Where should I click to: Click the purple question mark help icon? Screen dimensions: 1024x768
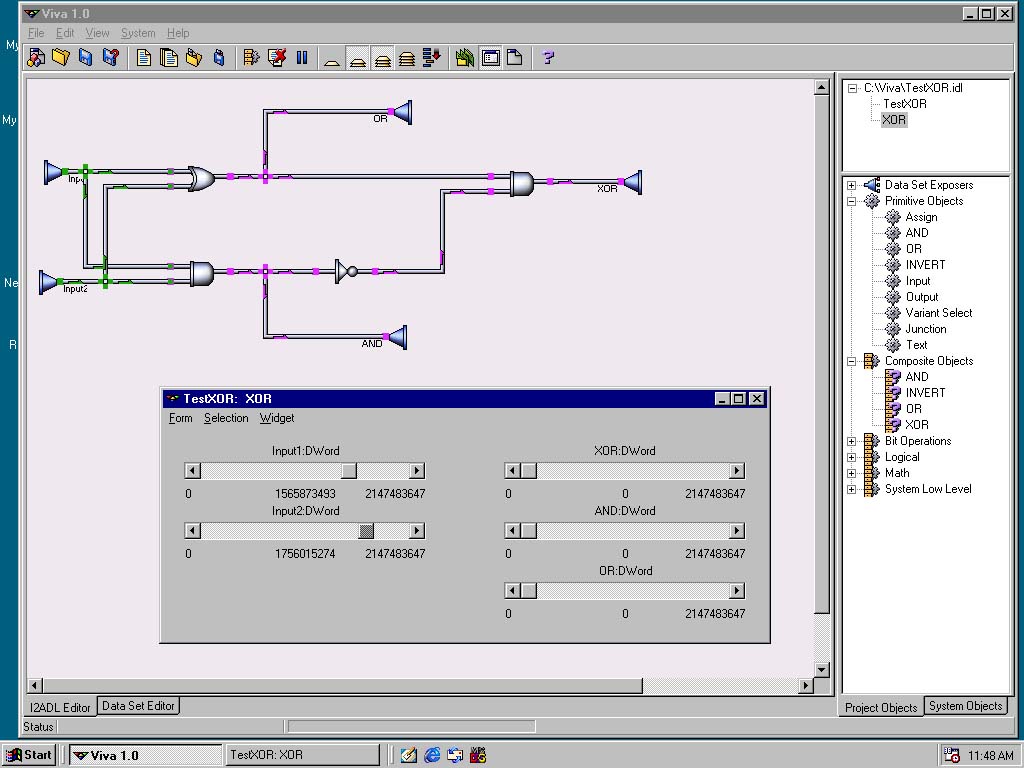[548, 58]
